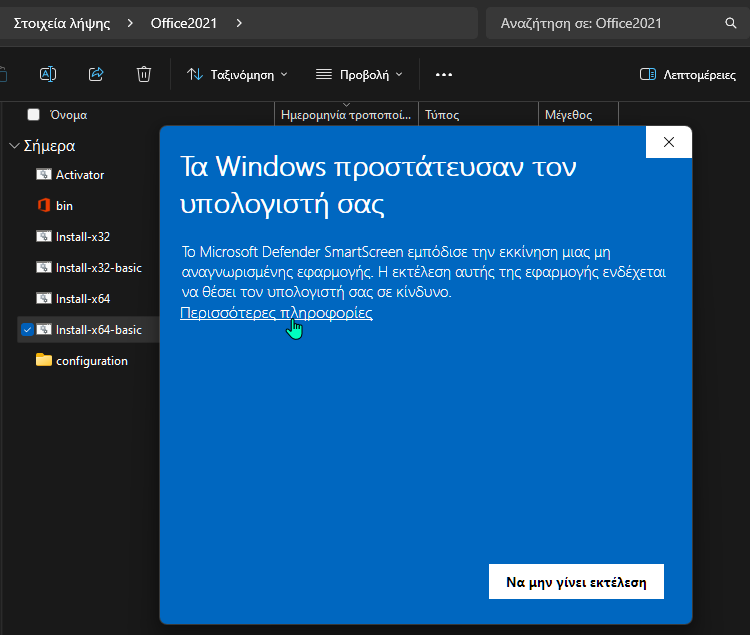Sort by Ημερομηνία τροποποίησης column header

346,115
